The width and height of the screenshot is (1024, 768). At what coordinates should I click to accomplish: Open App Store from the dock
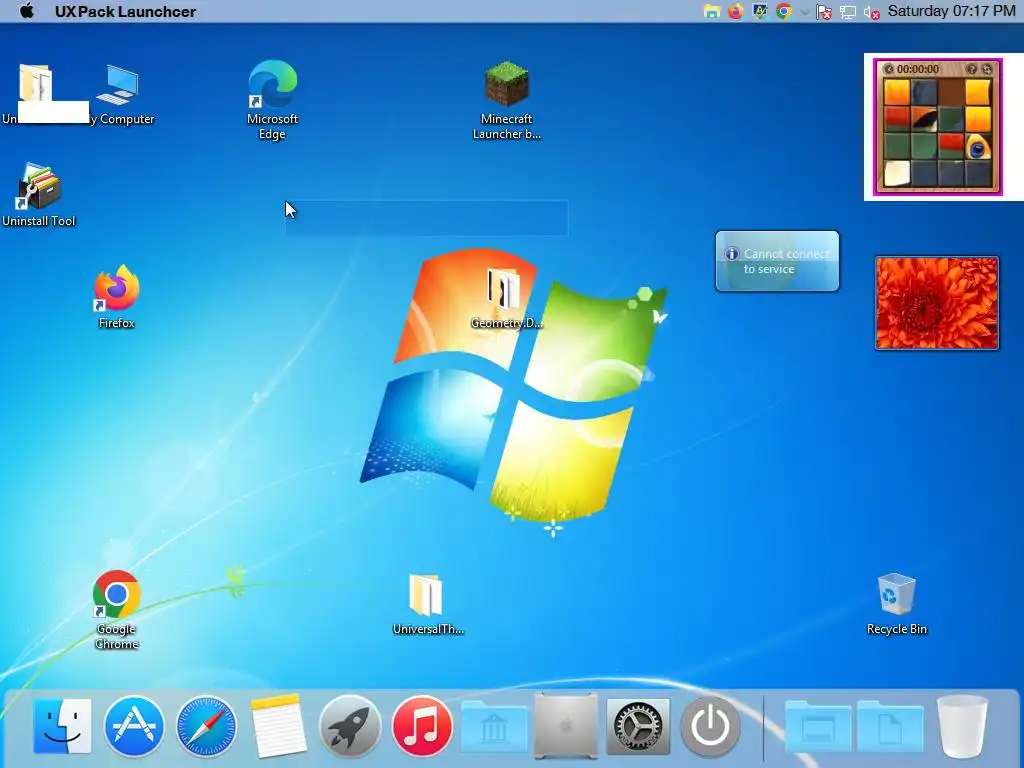[134, 726]
